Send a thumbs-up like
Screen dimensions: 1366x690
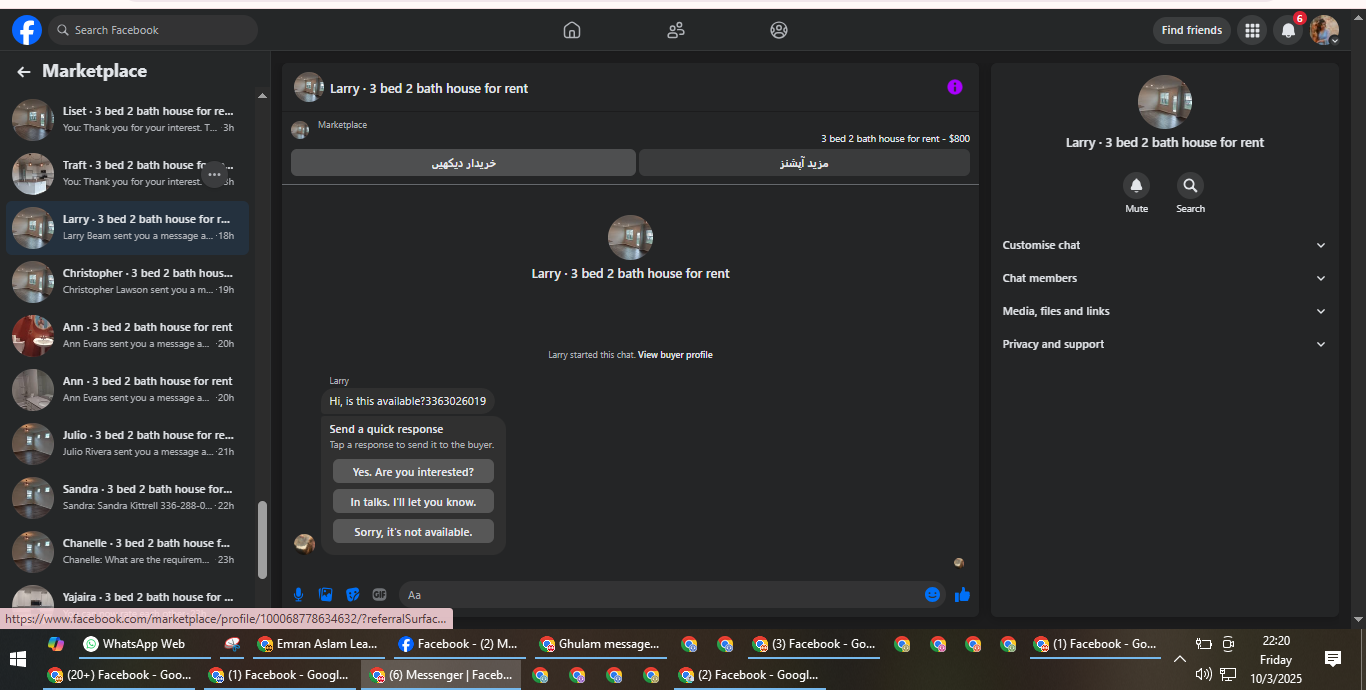coord(962,594)
